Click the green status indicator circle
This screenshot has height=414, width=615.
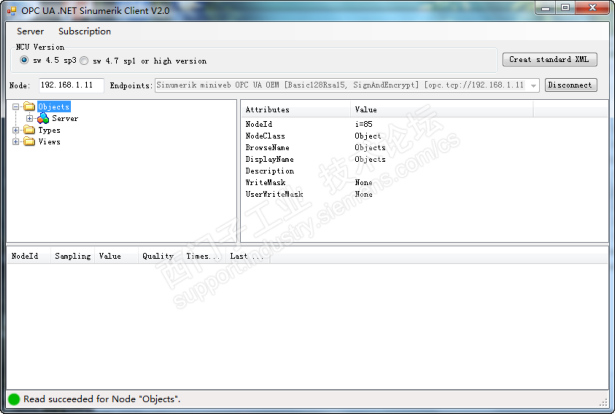click(14, 399)
